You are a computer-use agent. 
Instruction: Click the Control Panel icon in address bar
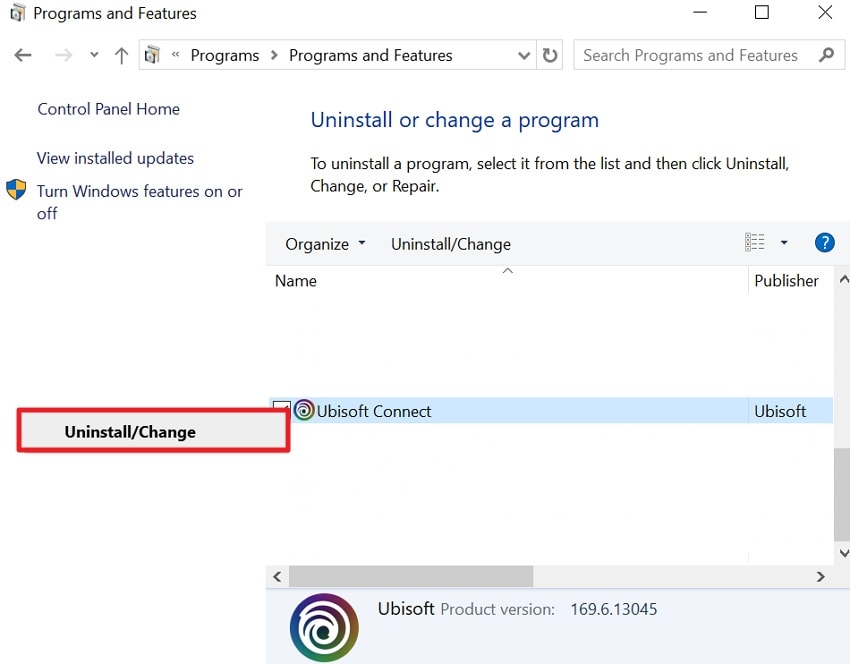pos(153,55)
